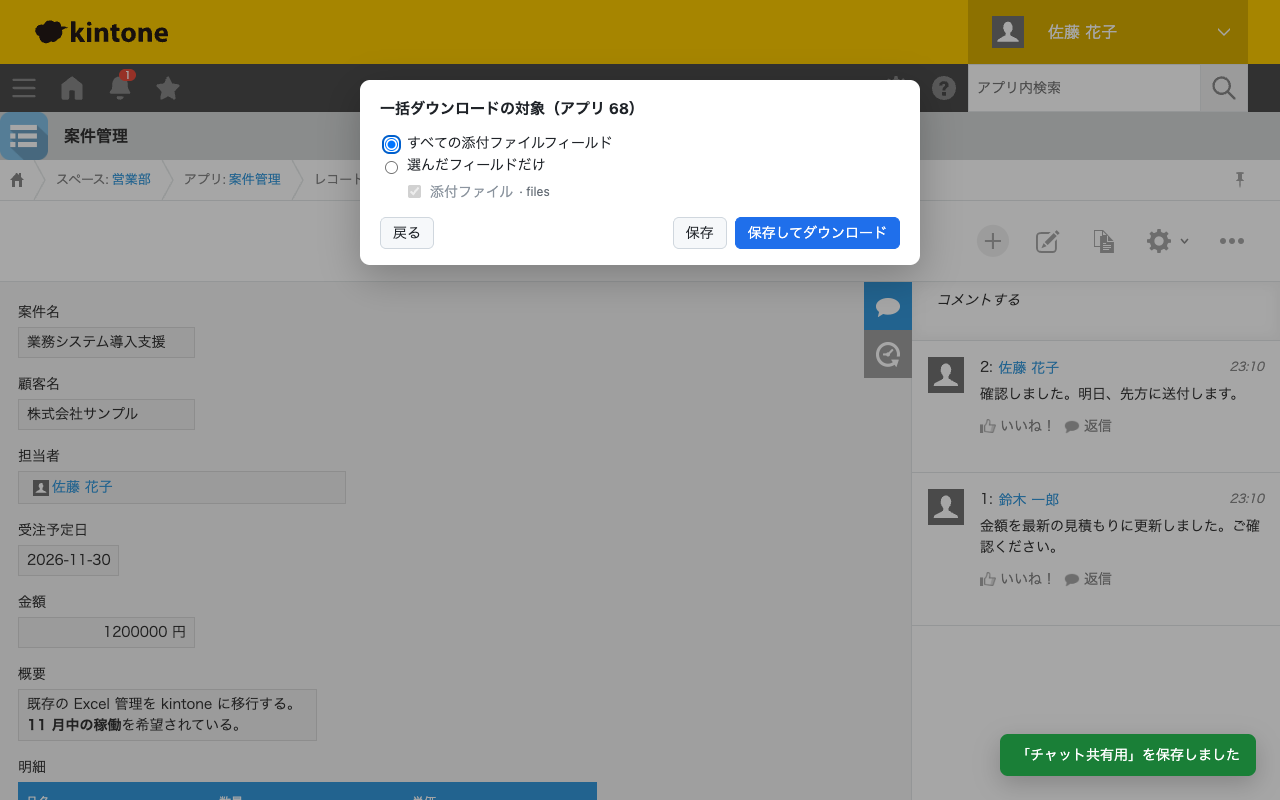The width and height of the screenshot is (1280, 800).
Task: Reply to comment 1 with 返信
Action: (x=1088, y=579)
